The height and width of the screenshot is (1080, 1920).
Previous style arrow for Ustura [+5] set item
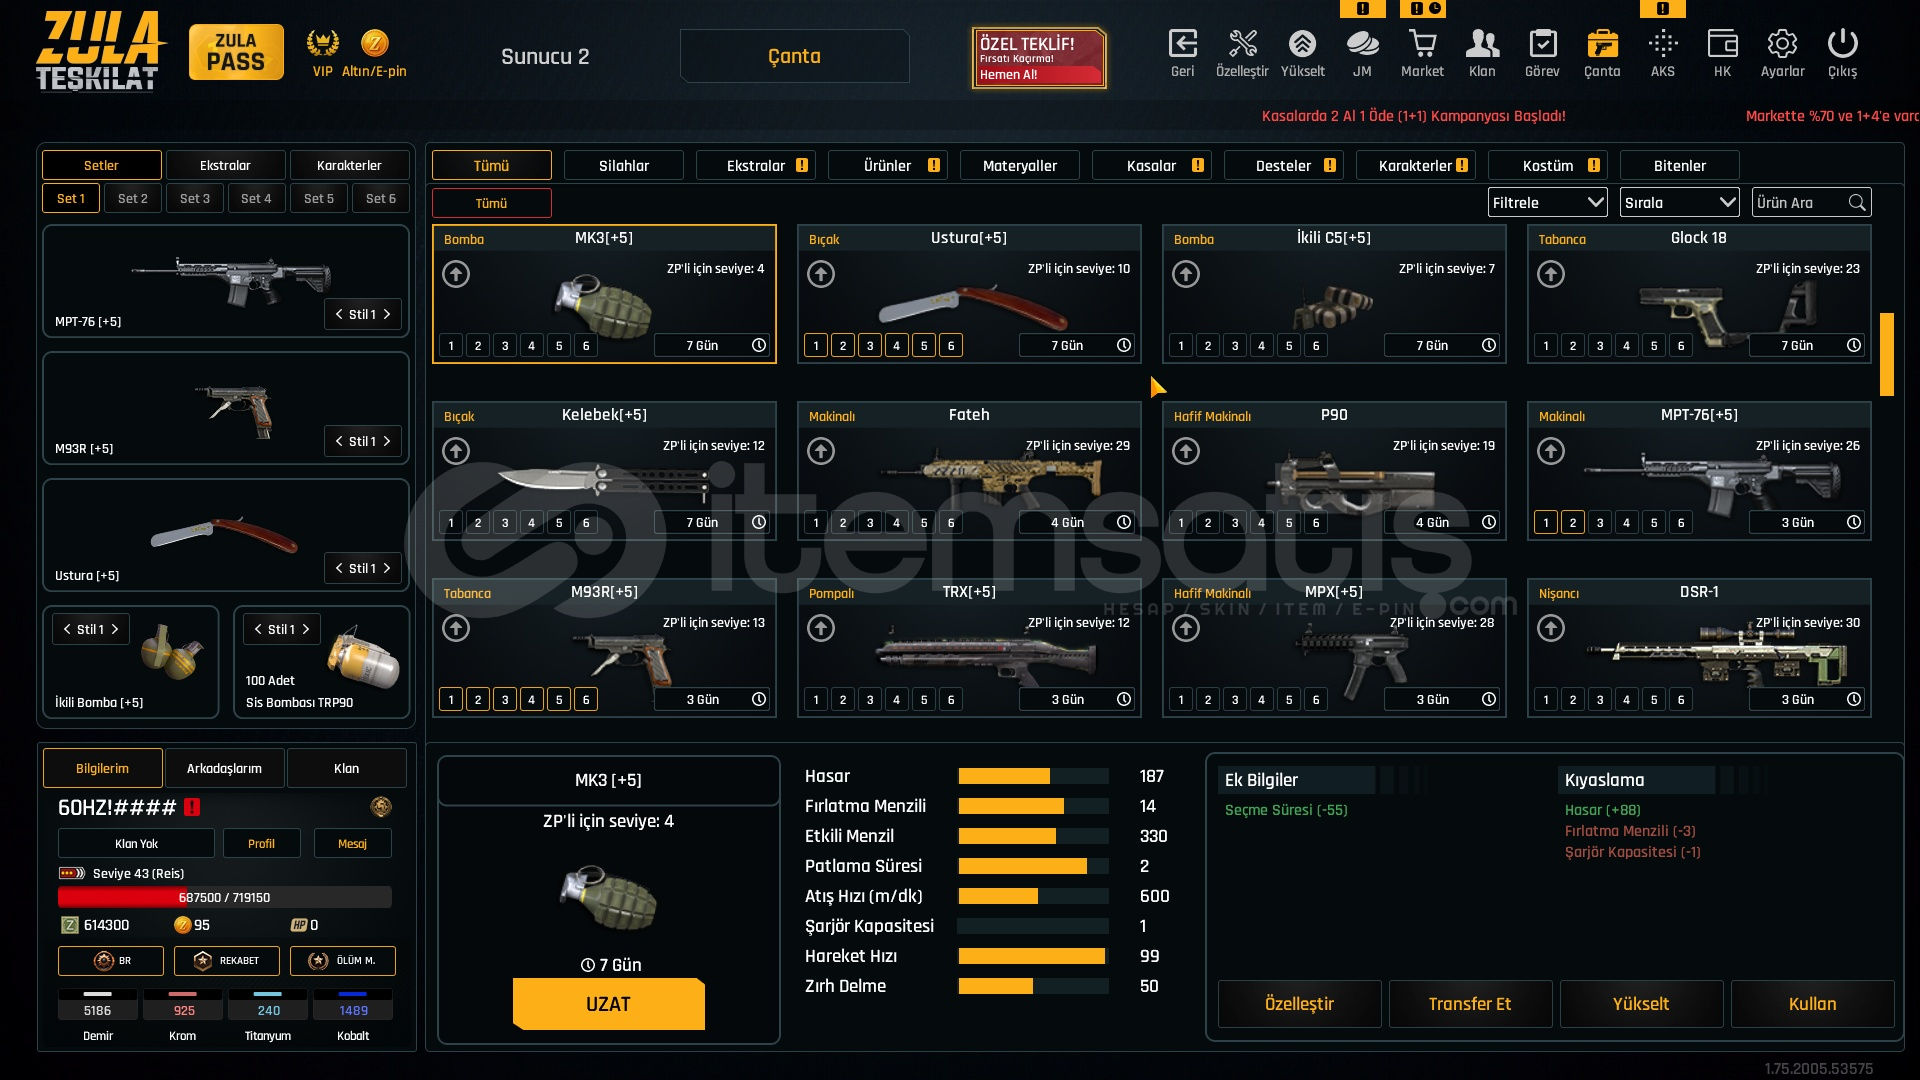tap(339, 568)
